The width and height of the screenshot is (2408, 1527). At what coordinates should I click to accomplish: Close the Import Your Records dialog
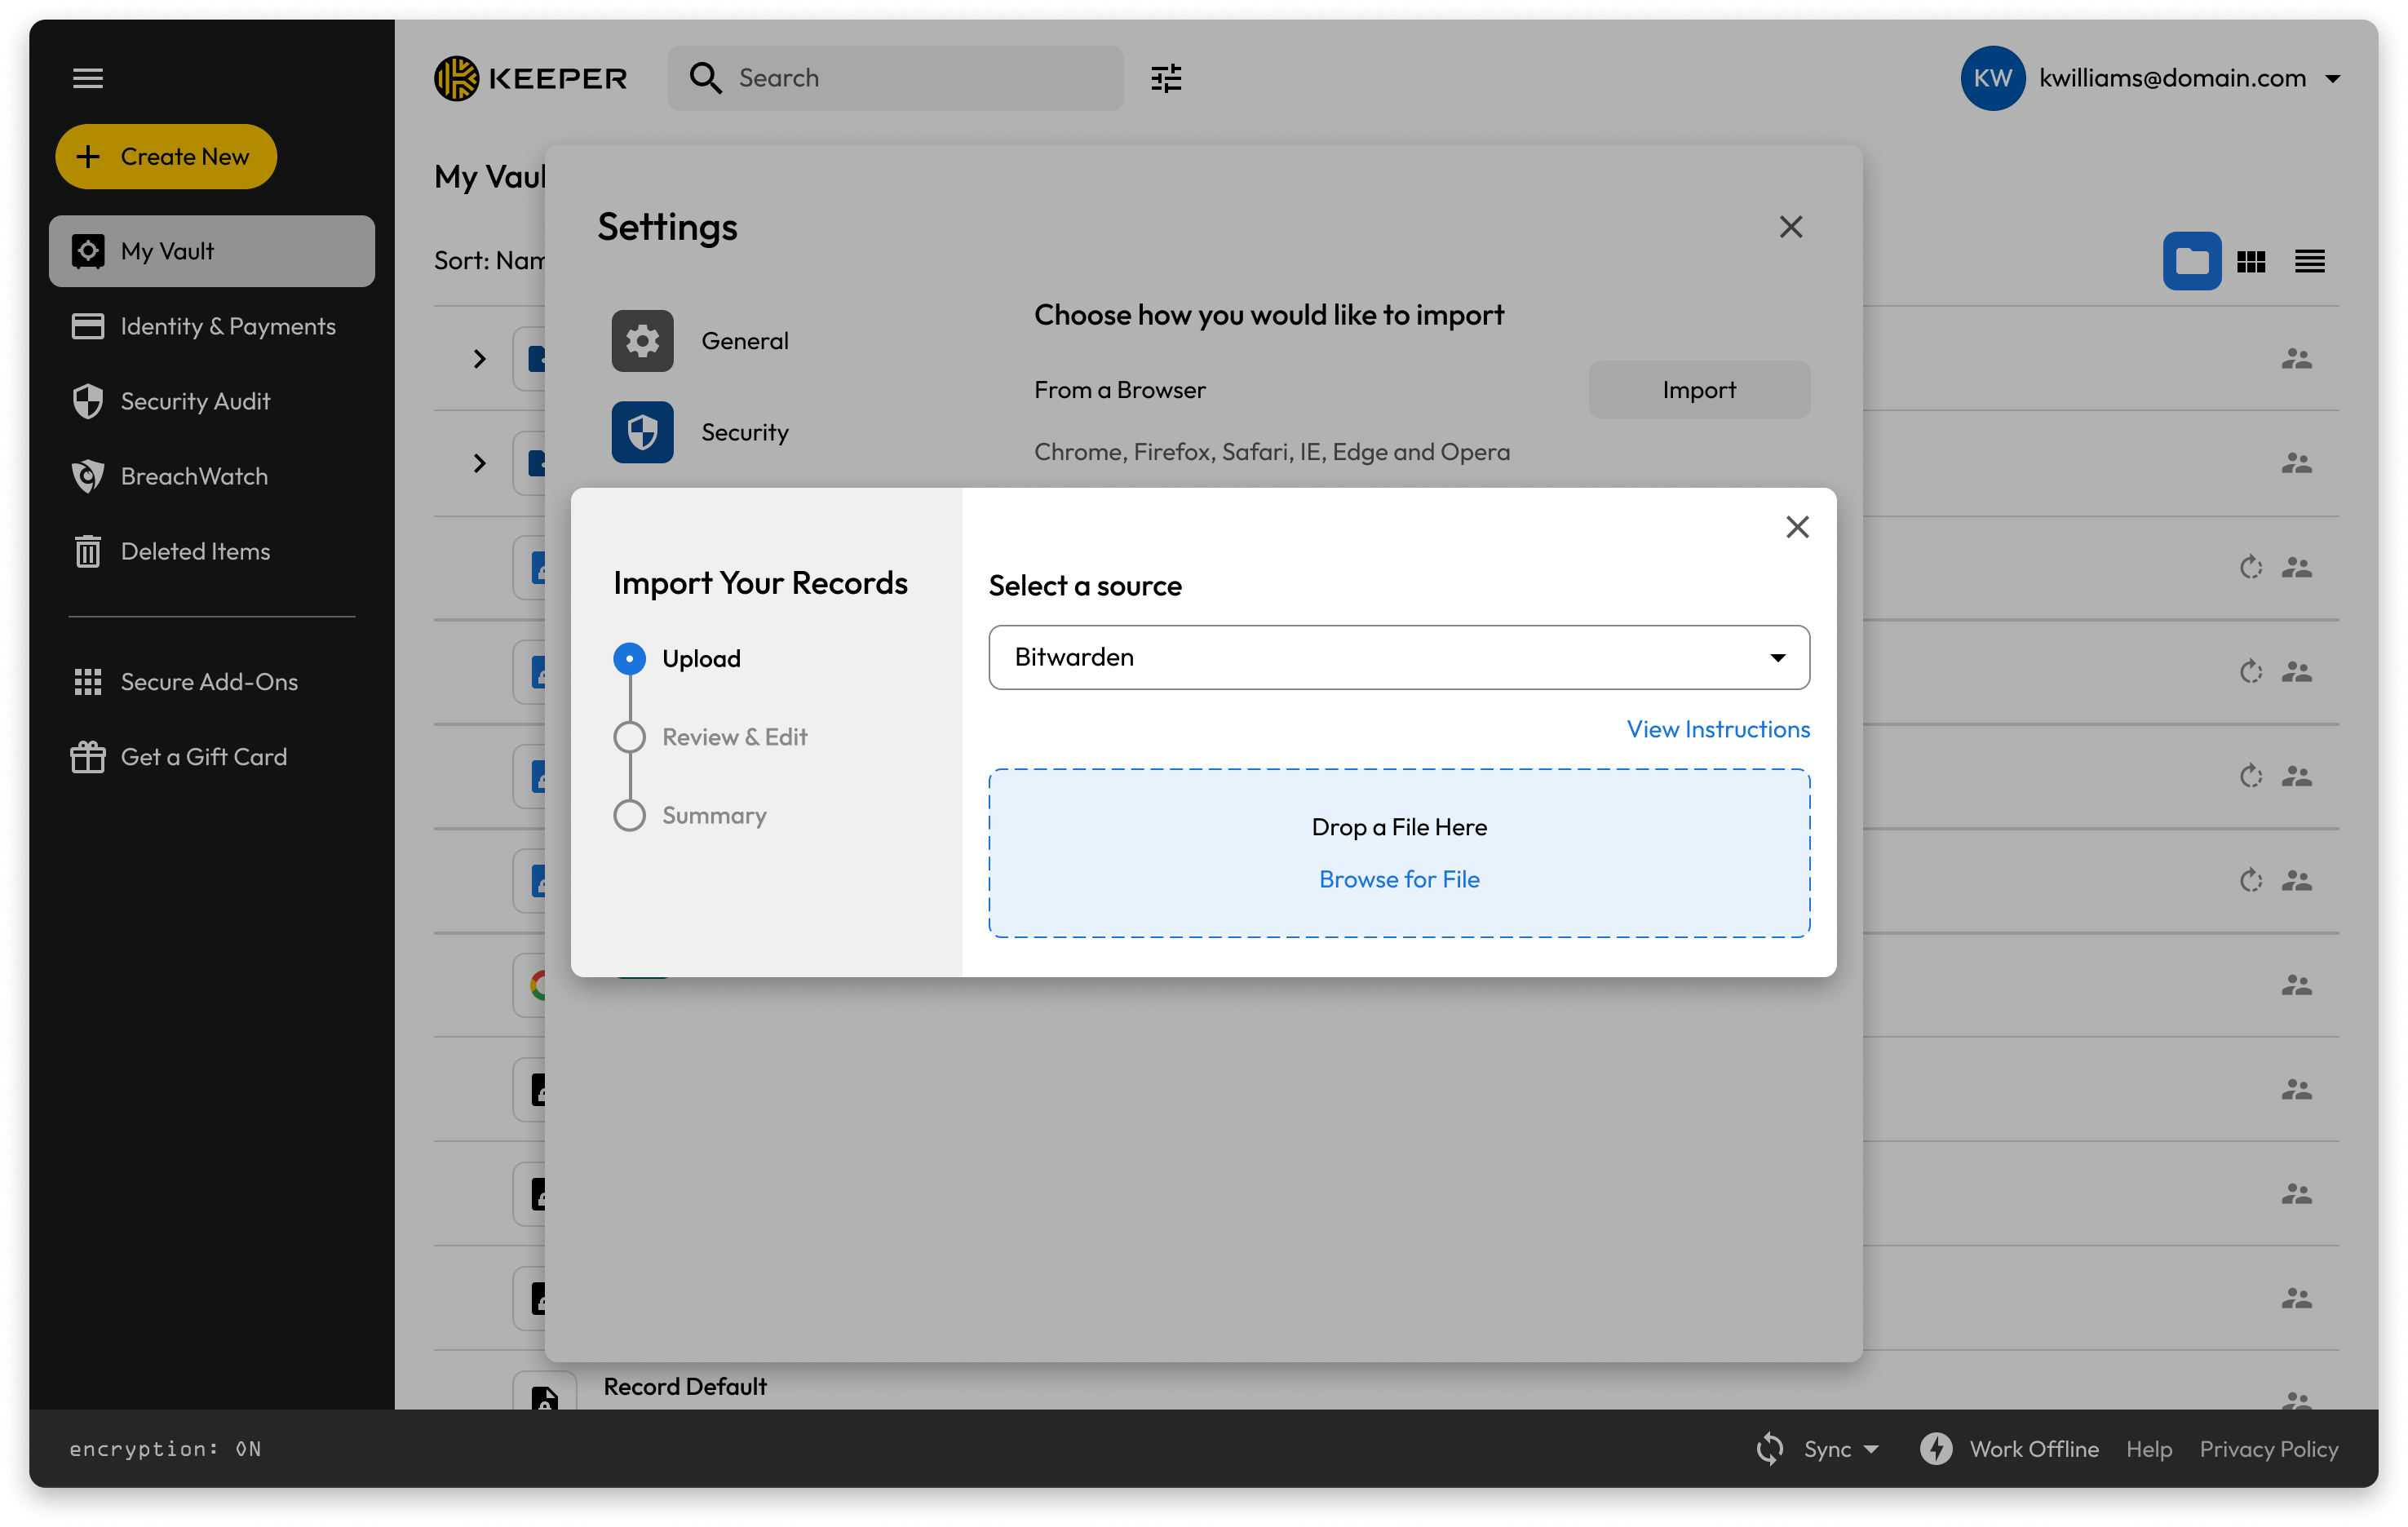[1797, 527]
